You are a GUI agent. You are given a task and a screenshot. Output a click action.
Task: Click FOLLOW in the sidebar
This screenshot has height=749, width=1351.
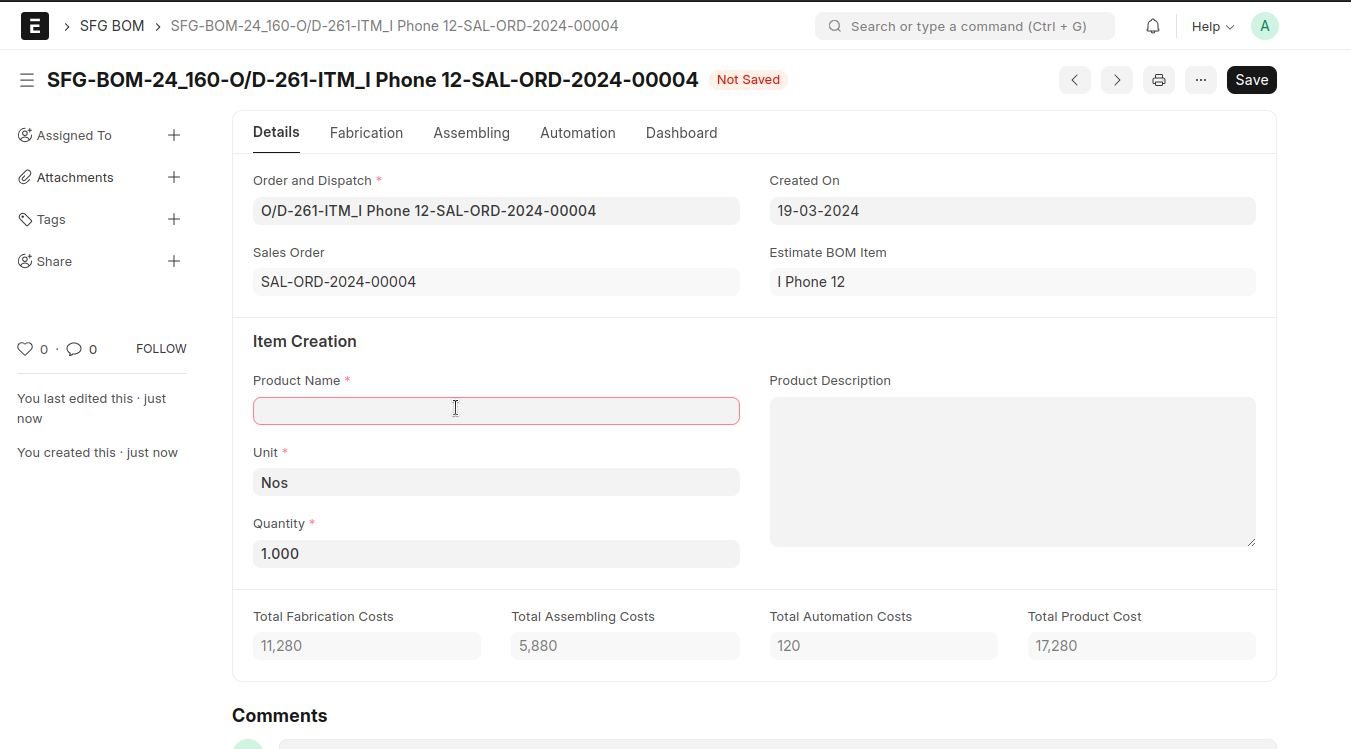(x=161, y=349)
